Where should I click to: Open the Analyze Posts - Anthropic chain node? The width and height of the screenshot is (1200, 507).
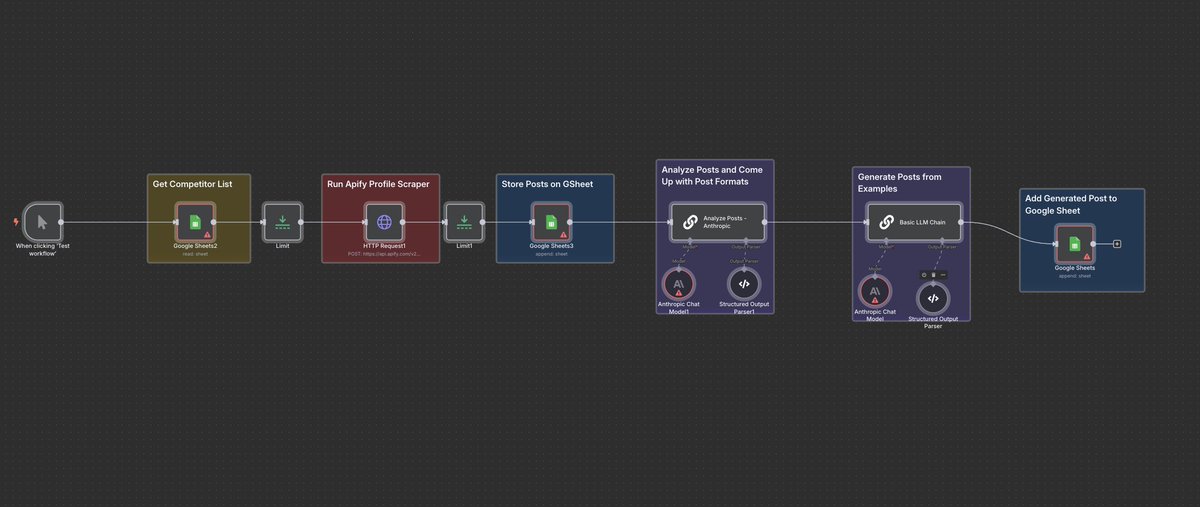[718, 222]
